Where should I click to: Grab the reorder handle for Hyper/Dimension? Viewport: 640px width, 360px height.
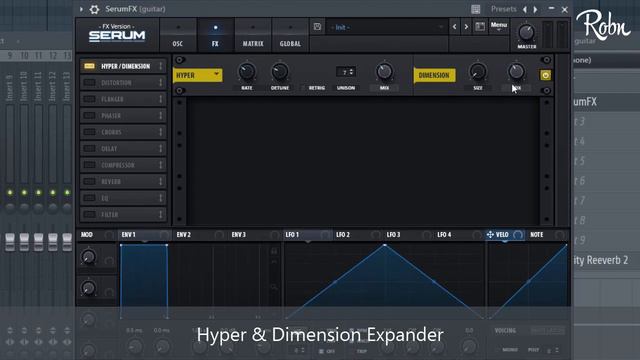pos(161,66)
